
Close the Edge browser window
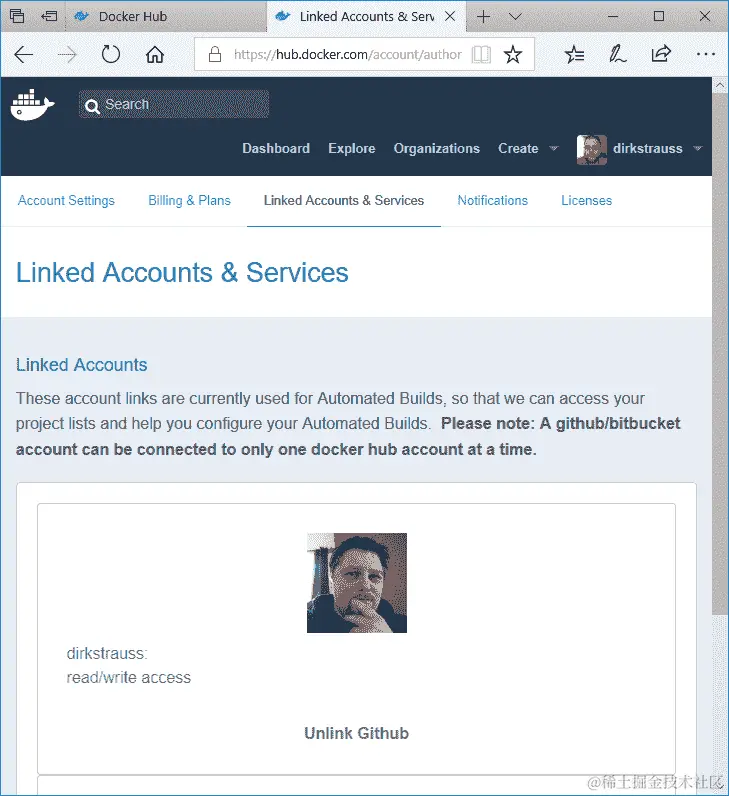click(705, 16)
